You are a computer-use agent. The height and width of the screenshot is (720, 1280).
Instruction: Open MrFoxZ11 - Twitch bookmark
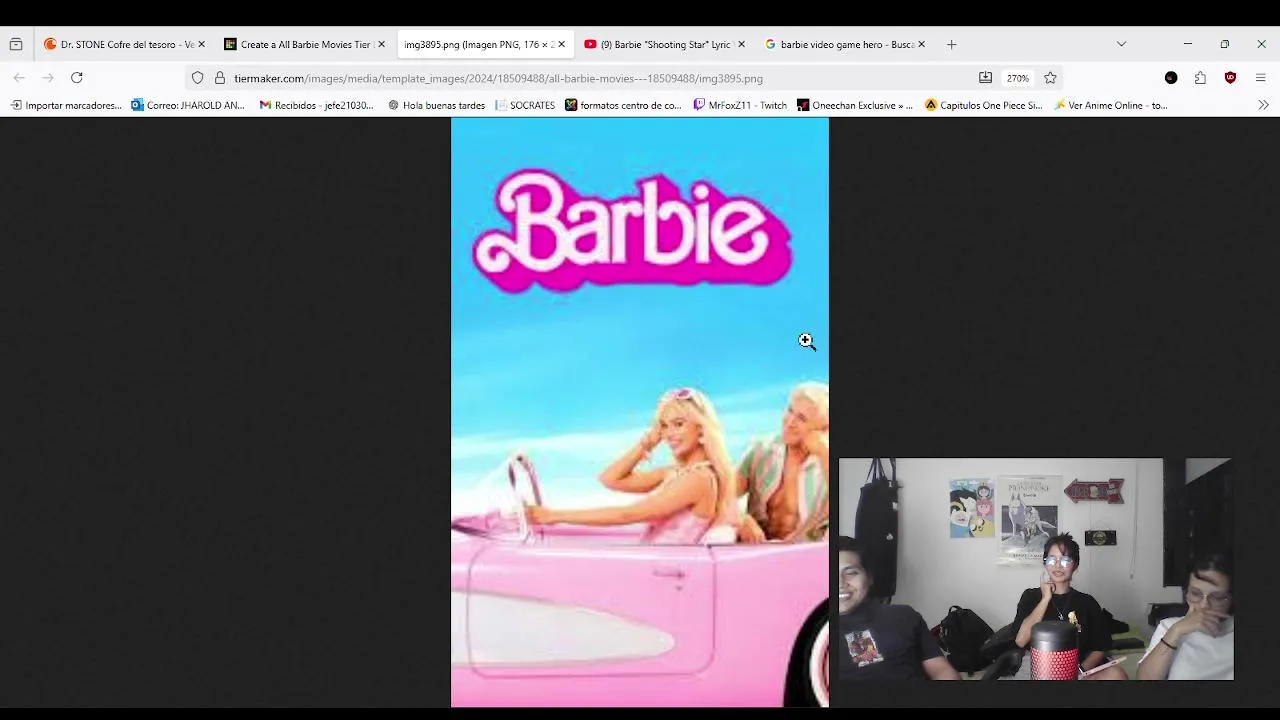coord(740,105)
